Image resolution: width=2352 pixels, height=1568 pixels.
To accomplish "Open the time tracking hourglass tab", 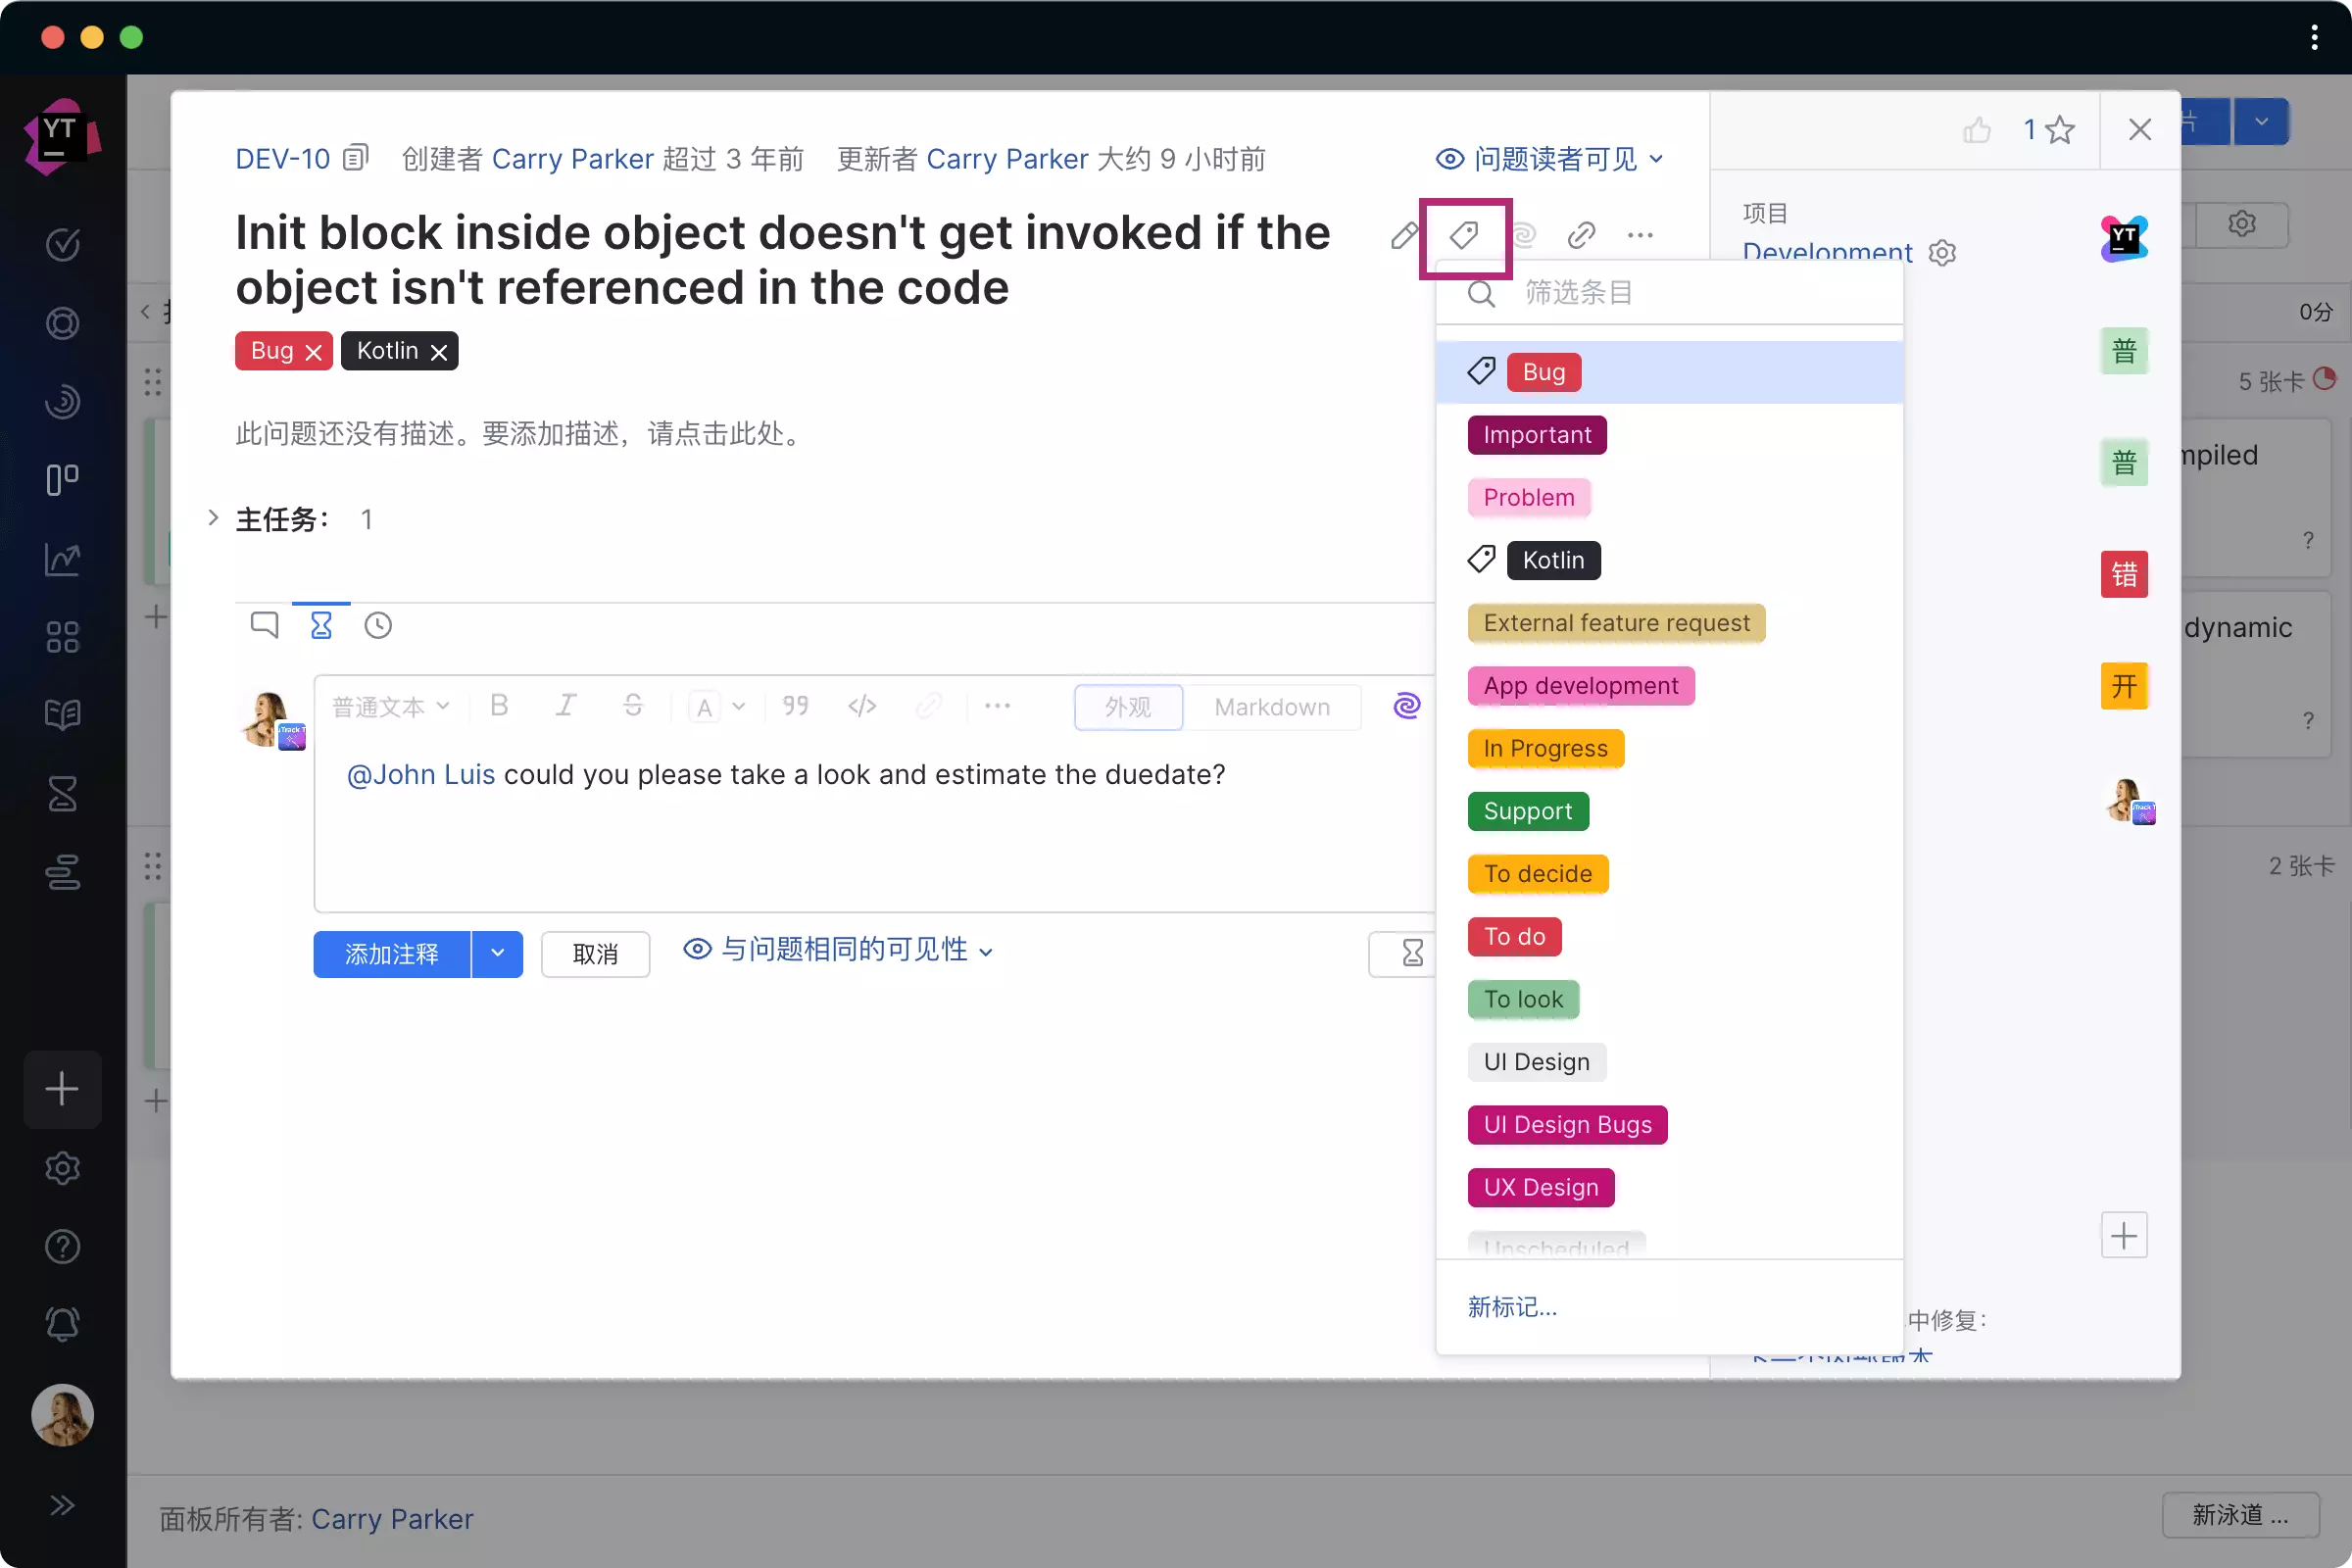I will click(321, 626).
